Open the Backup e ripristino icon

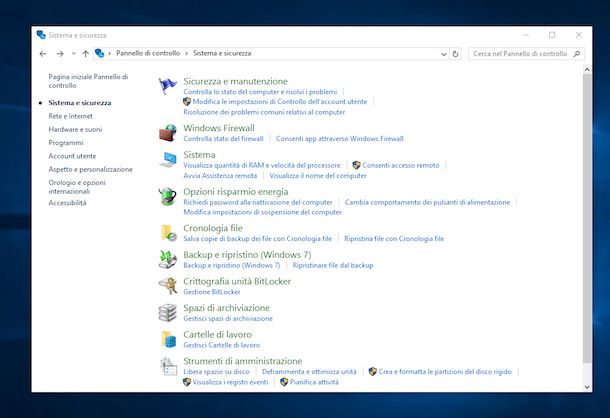coord(167,260)
